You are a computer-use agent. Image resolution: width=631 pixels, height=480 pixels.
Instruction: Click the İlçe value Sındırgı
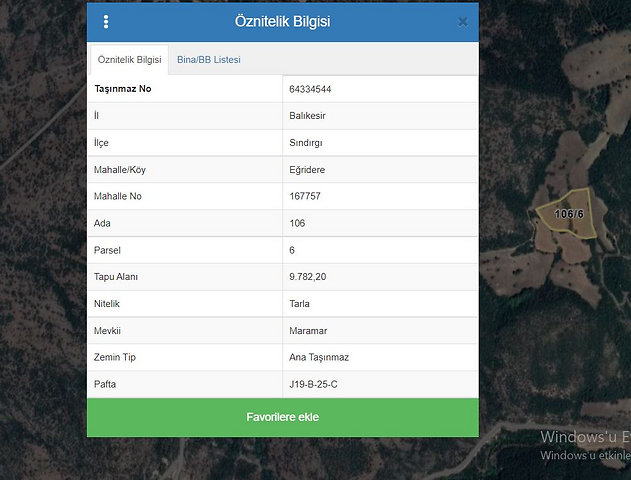click(x=307, y=143)
